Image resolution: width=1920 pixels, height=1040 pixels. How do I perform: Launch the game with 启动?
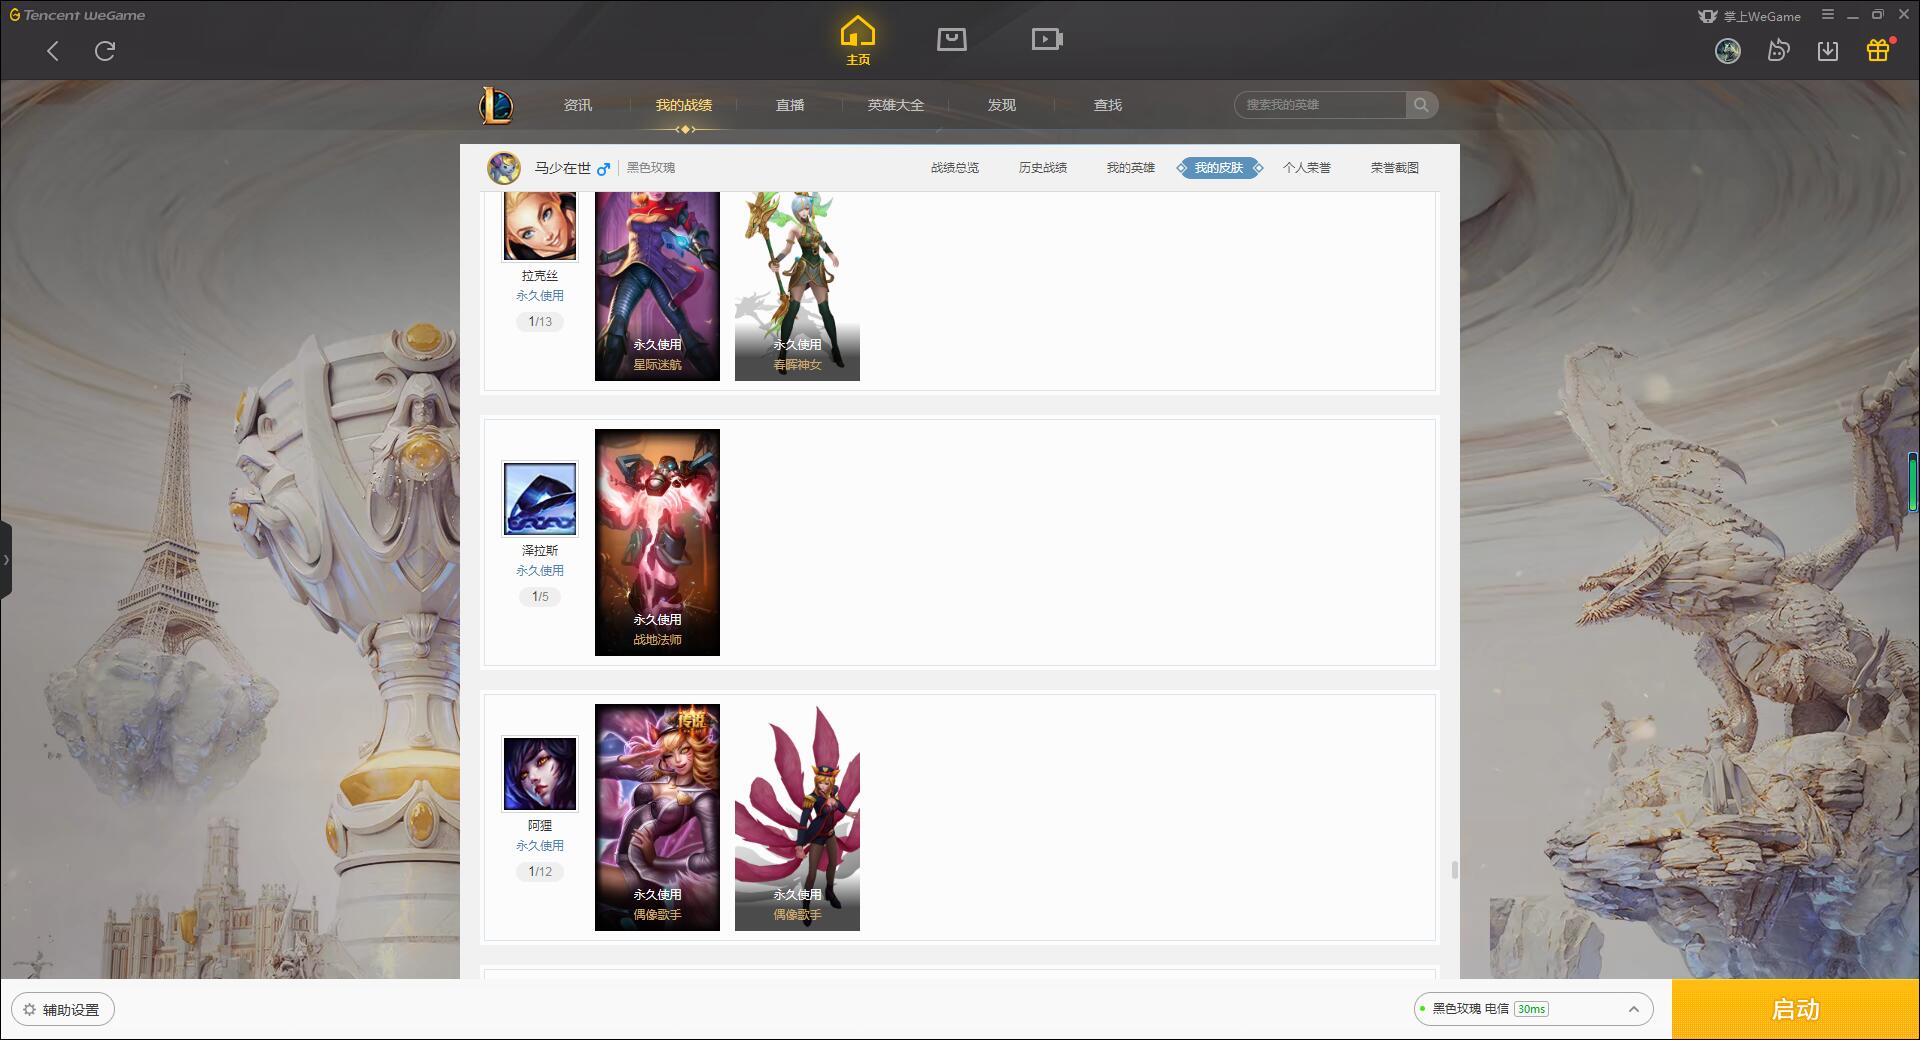pos(1796,1010)
